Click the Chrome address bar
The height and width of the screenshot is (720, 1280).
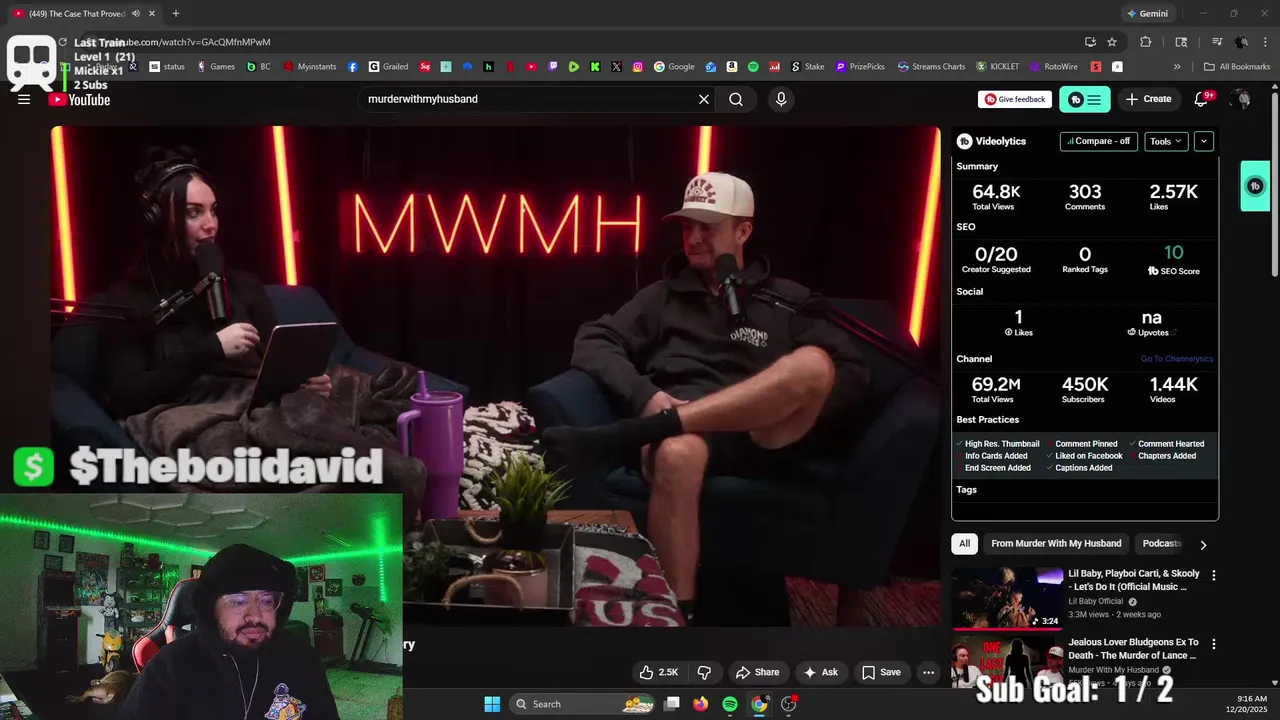coord(600,42)
